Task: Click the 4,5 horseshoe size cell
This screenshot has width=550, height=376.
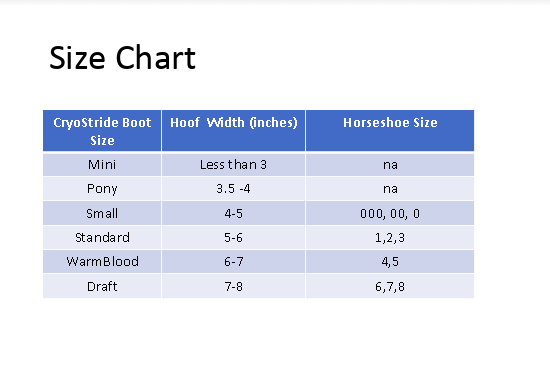Action: tap(390, 262)
